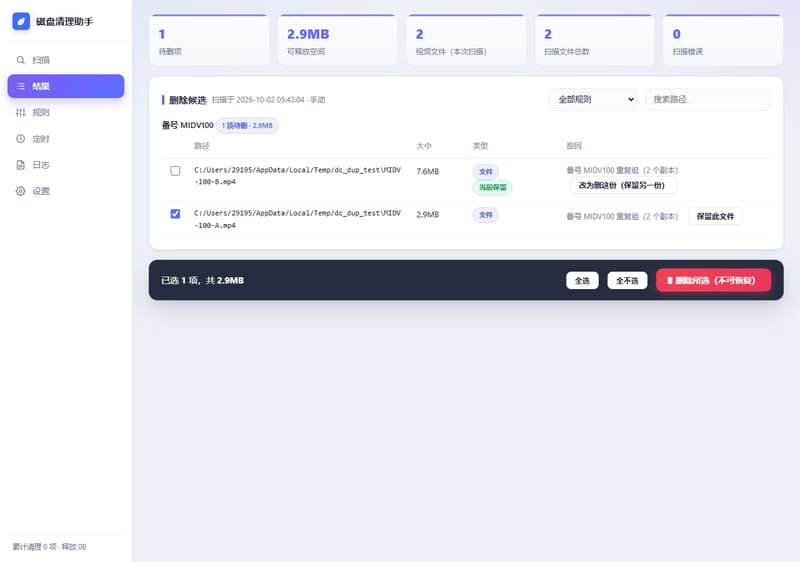Click the 0 扫描错误 stat card
800x562 pixels.
pyautogui.click(x=723, y=40)
